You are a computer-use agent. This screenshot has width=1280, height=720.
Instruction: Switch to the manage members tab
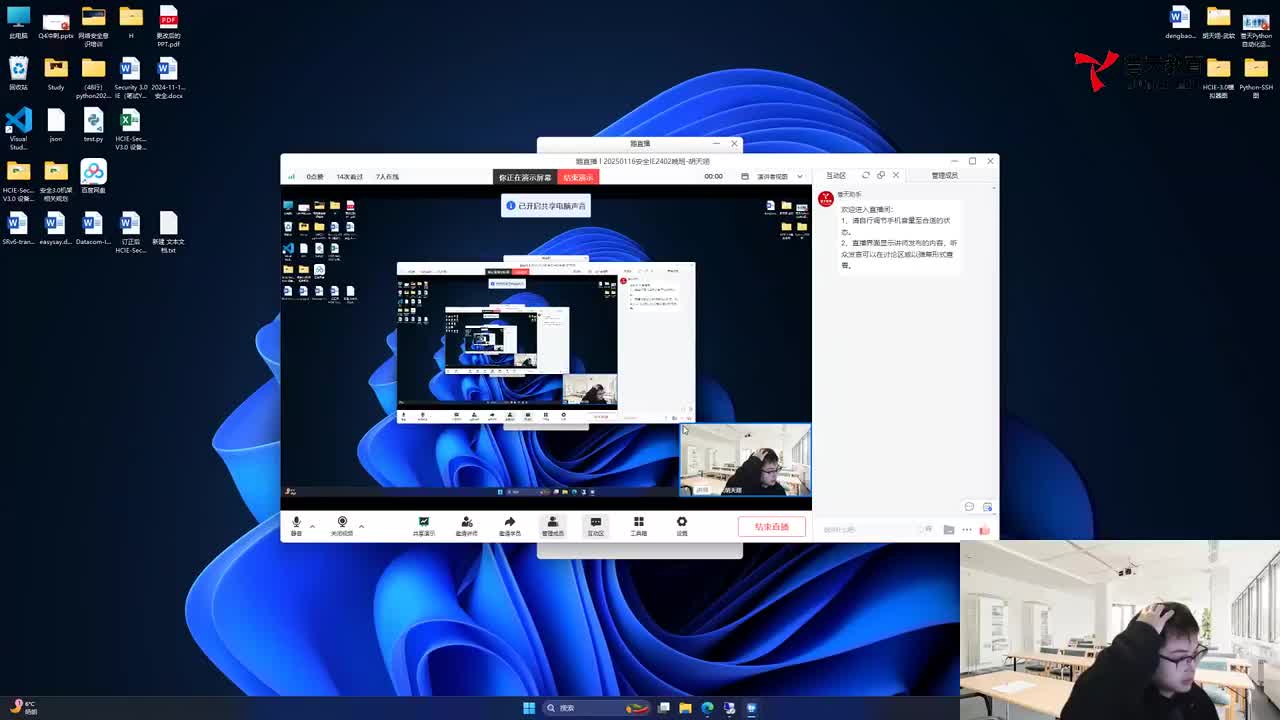pyautogui.click(x=944, y=175)
